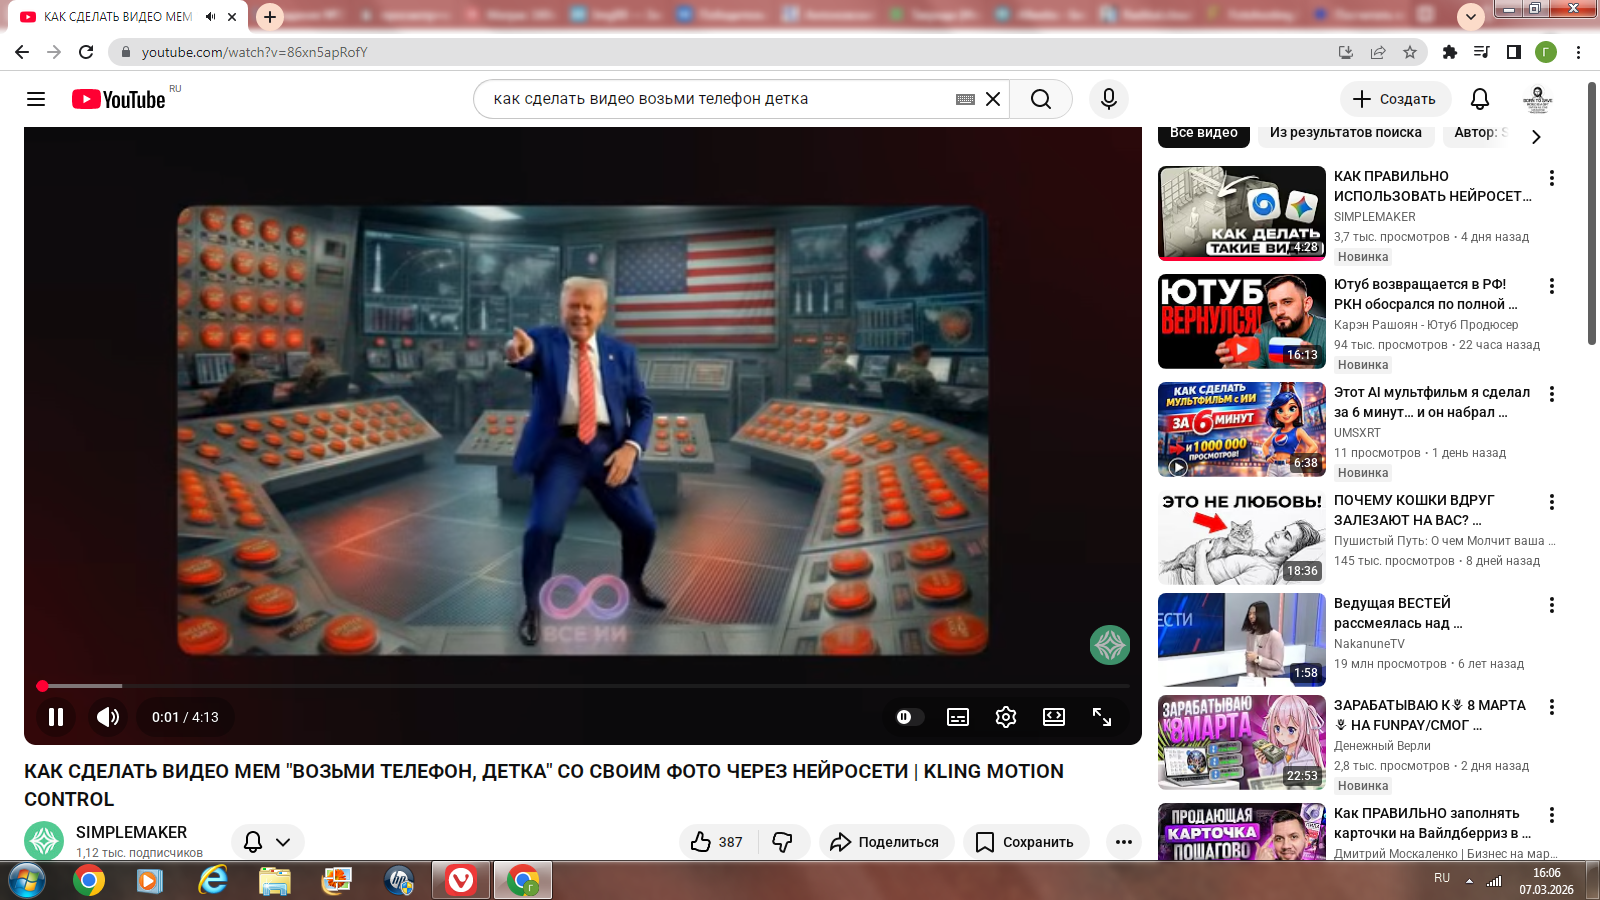Open the Windows Start menu
The width and height of the screenshot is (1600, 900).
click(x=27, y=881)
